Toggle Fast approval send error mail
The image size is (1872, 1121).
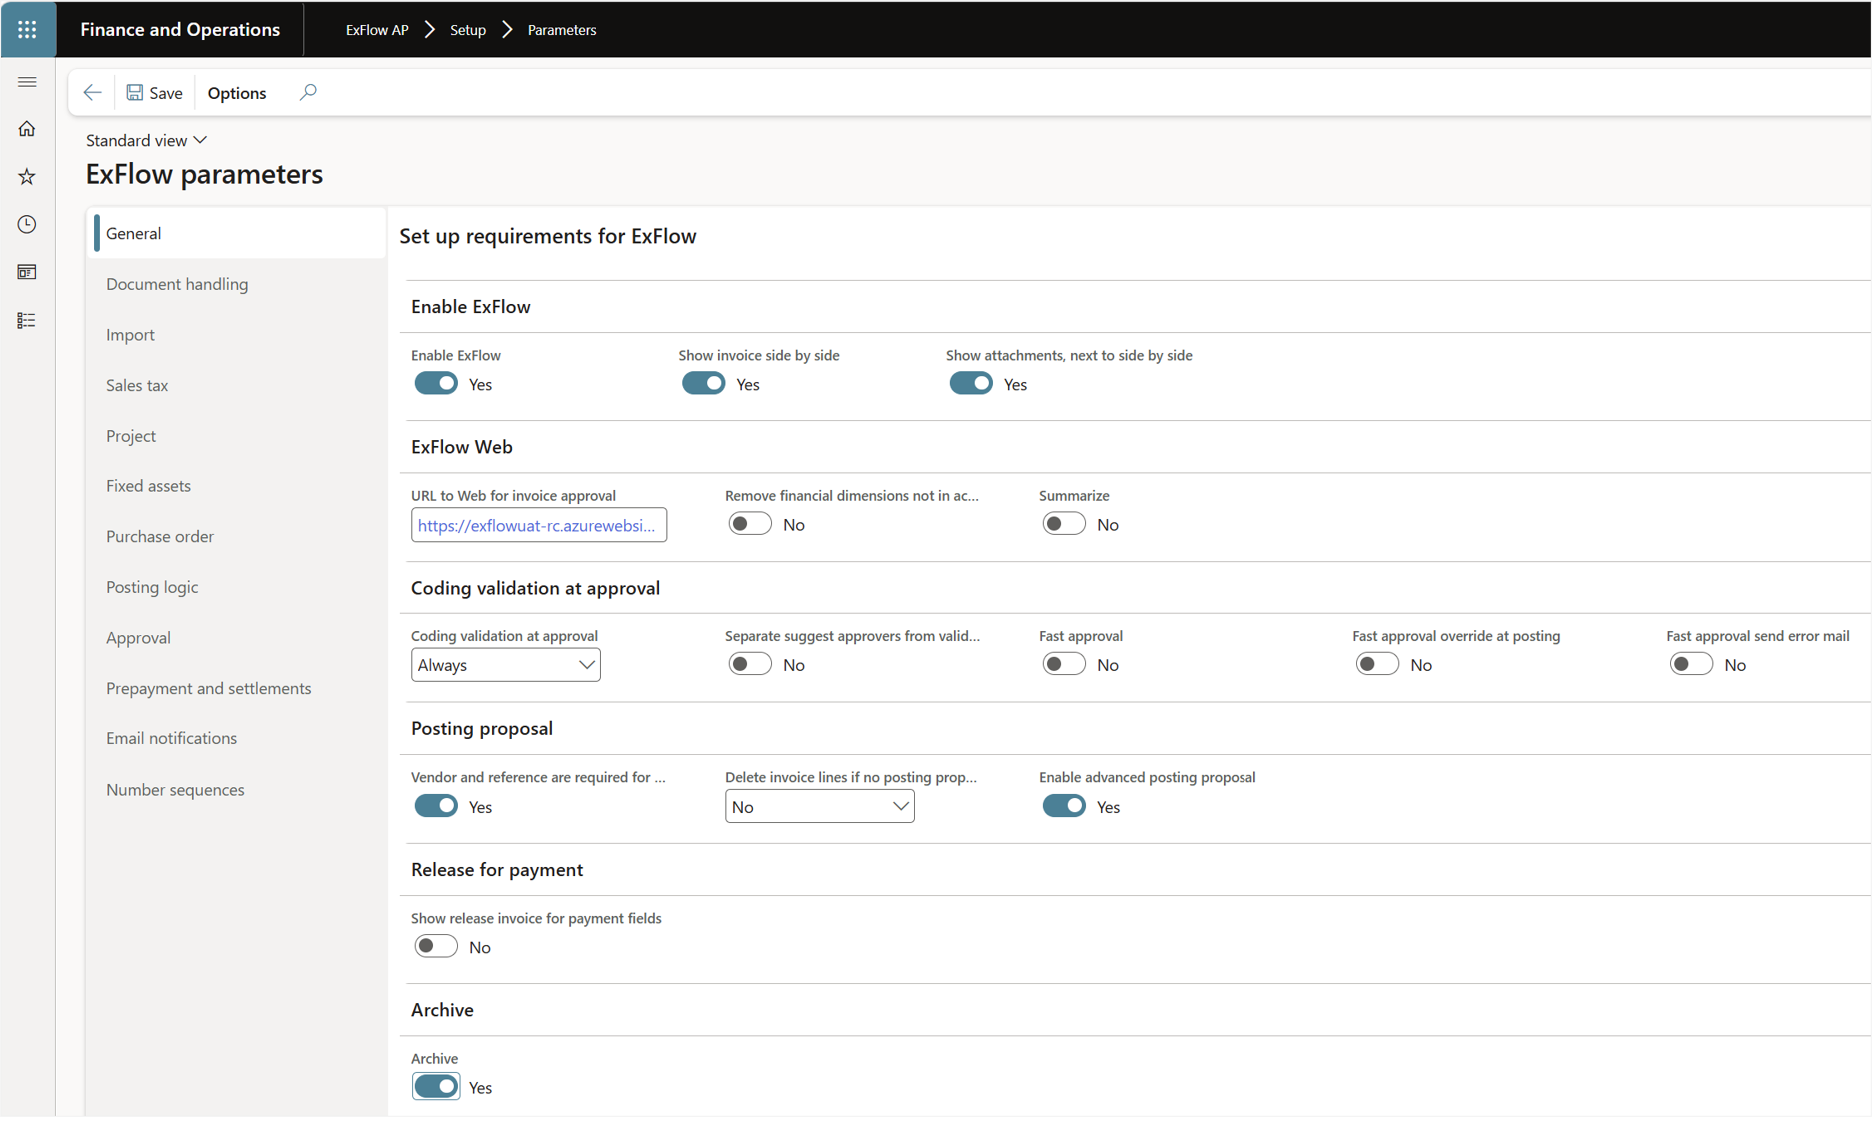pos(1691,664)
